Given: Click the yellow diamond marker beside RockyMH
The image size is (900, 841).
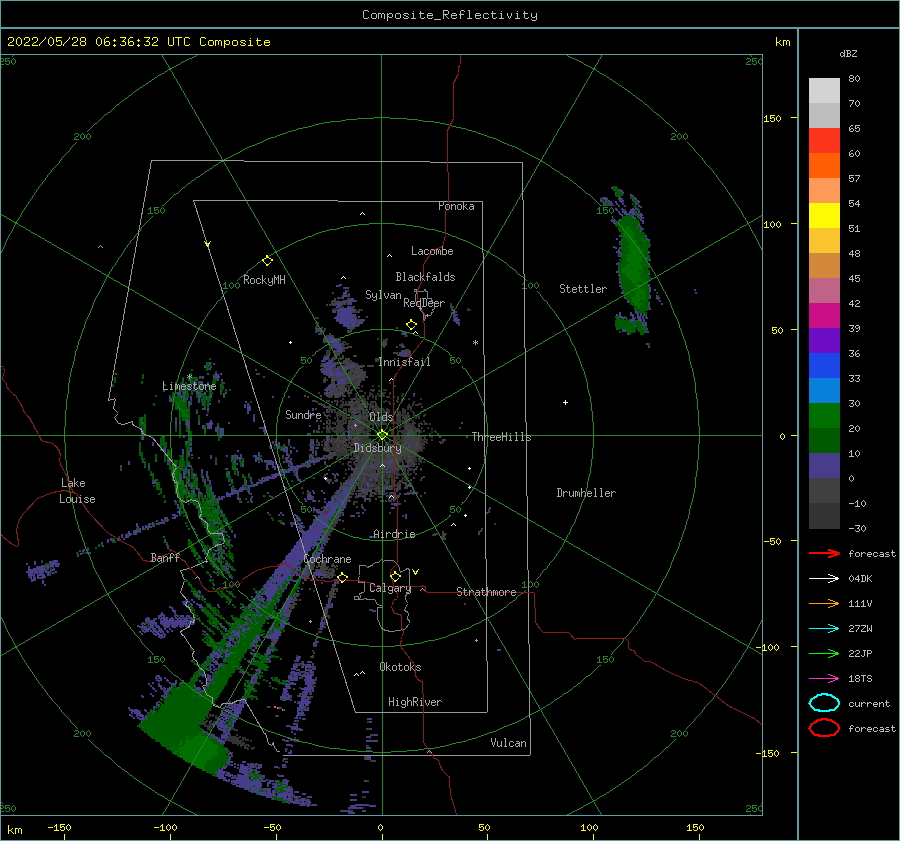Looking at the screenshot, I should pyautogui.click(x=267, y=261).
